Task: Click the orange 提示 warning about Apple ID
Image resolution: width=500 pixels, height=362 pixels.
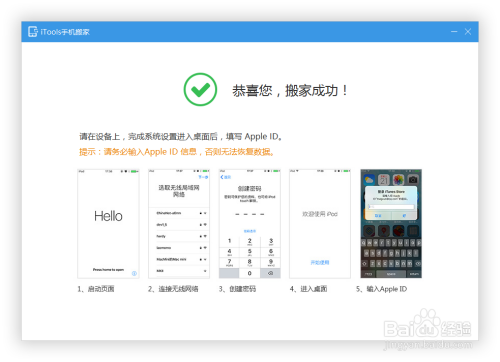Action: pyautogui.click(x=177, y=152)
